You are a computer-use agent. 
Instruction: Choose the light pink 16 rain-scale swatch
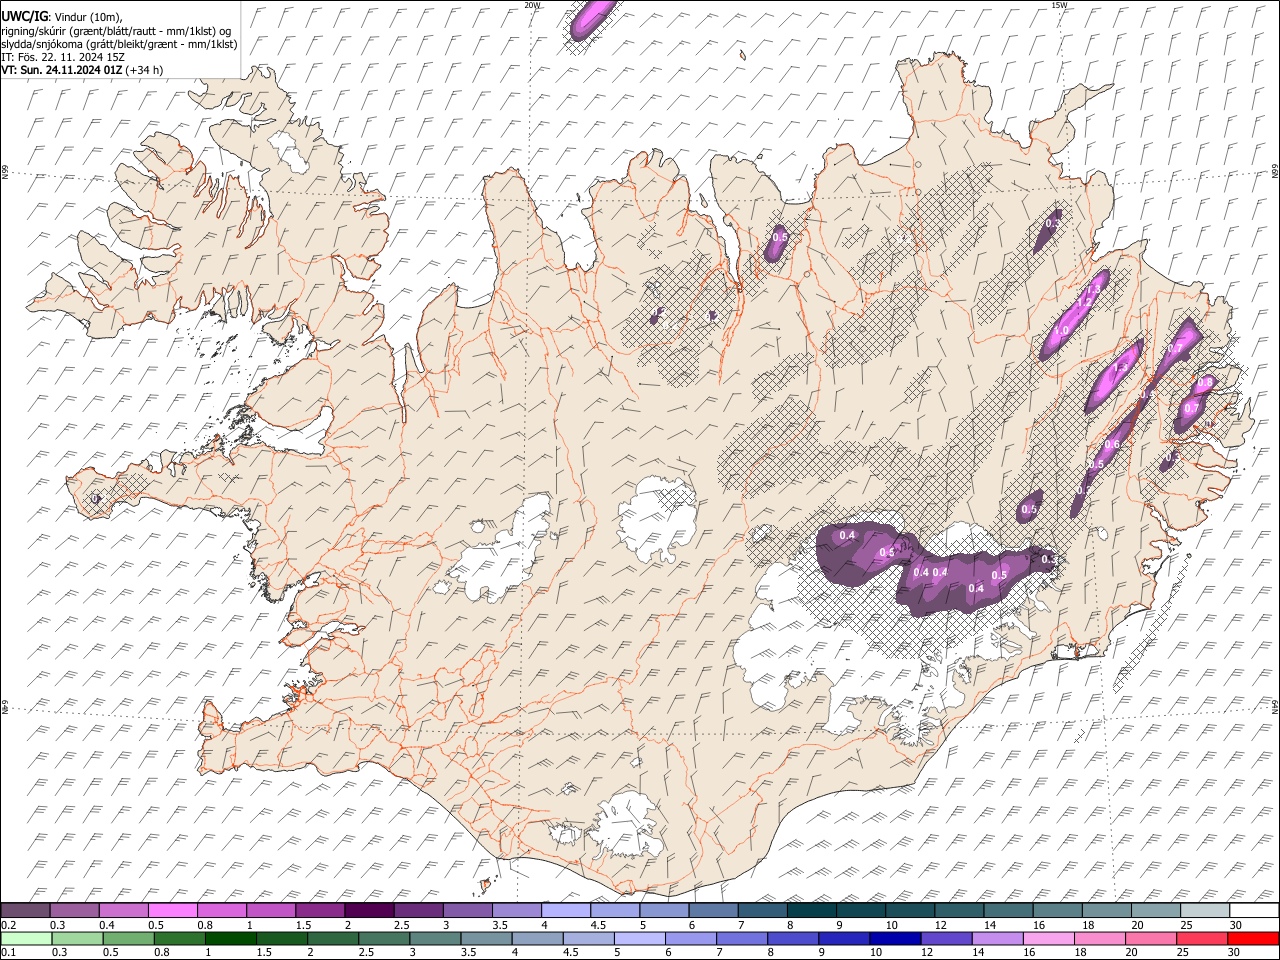[x=1048, y=938]
